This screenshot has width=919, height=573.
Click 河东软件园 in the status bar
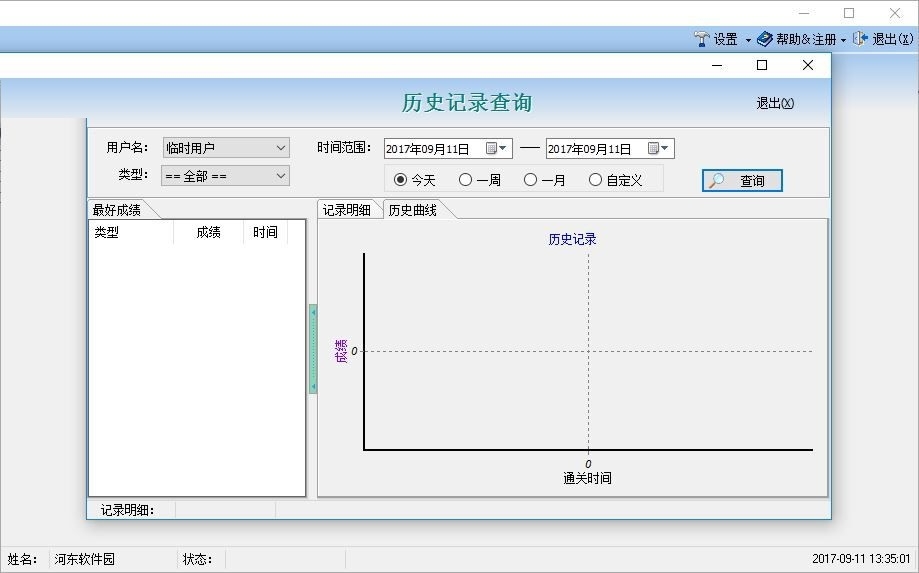(x=85, y=559)
